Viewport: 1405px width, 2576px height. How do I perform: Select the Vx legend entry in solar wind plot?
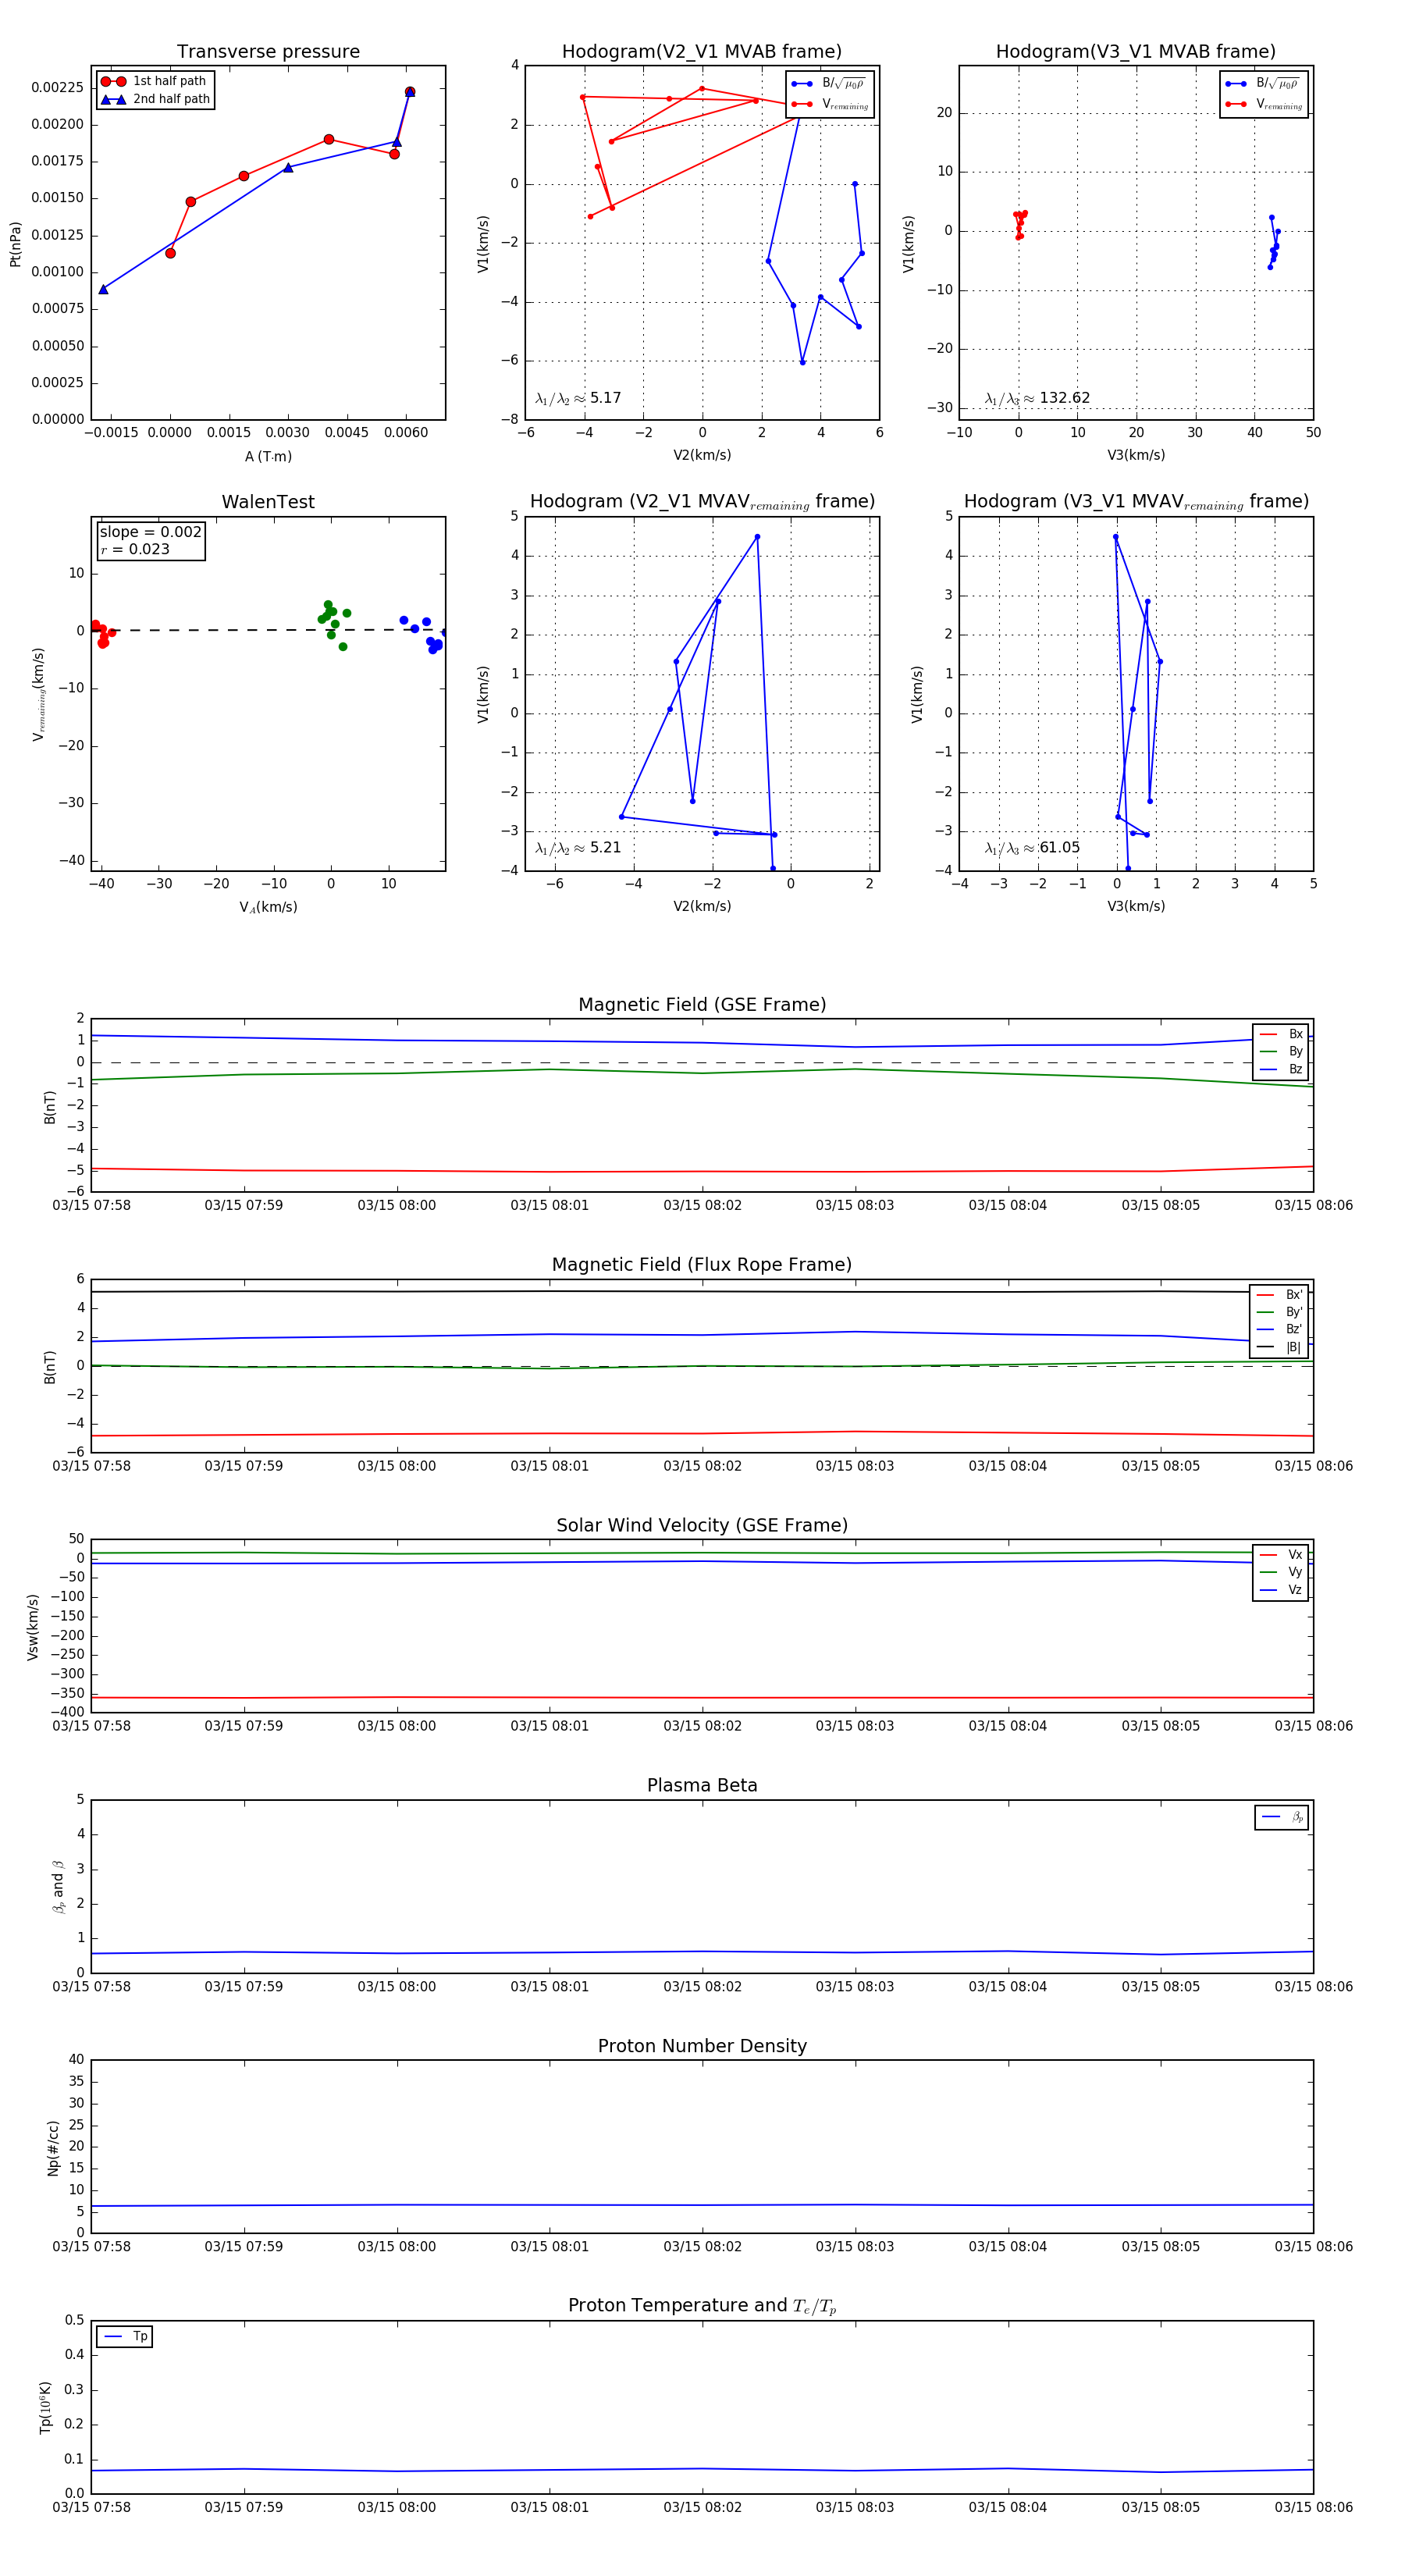click(x=1281, y=1555)
